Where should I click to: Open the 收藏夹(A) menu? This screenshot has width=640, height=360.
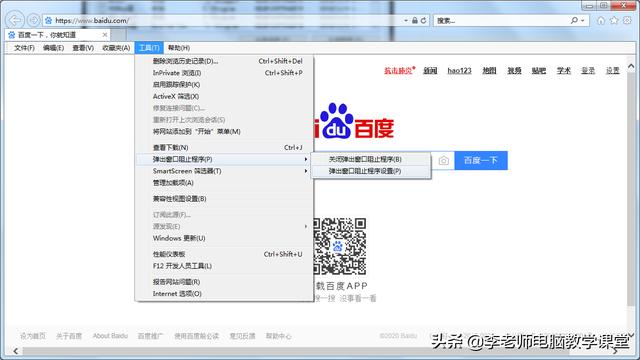[x=116, y=48]
